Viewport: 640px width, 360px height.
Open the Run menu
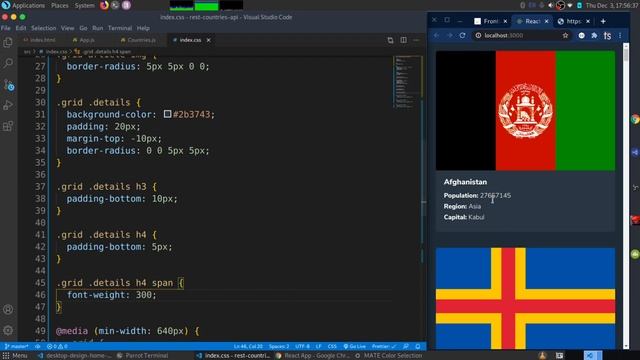click(98, 28)
